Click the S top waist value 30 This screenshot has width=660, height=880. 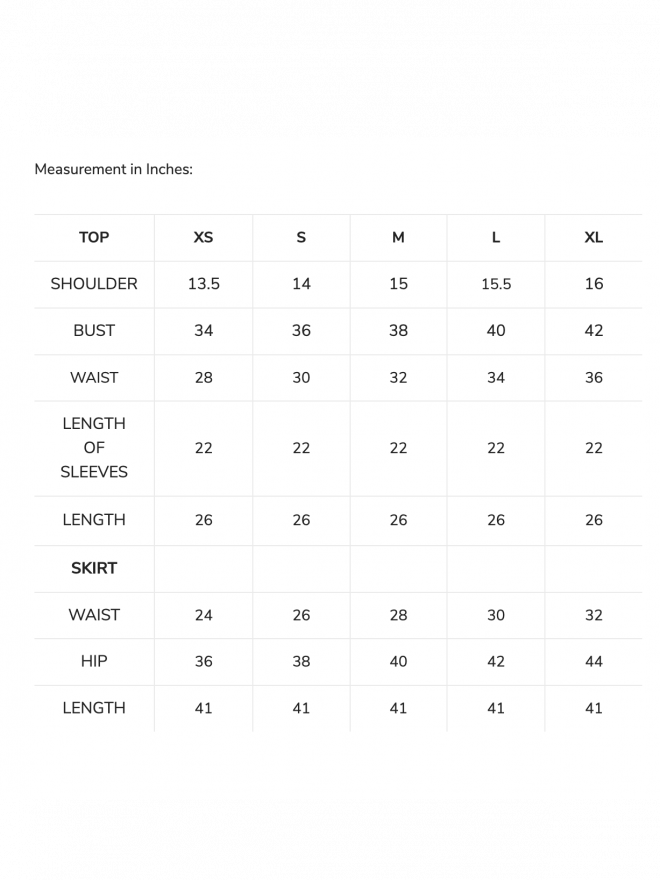click(301, 378)
